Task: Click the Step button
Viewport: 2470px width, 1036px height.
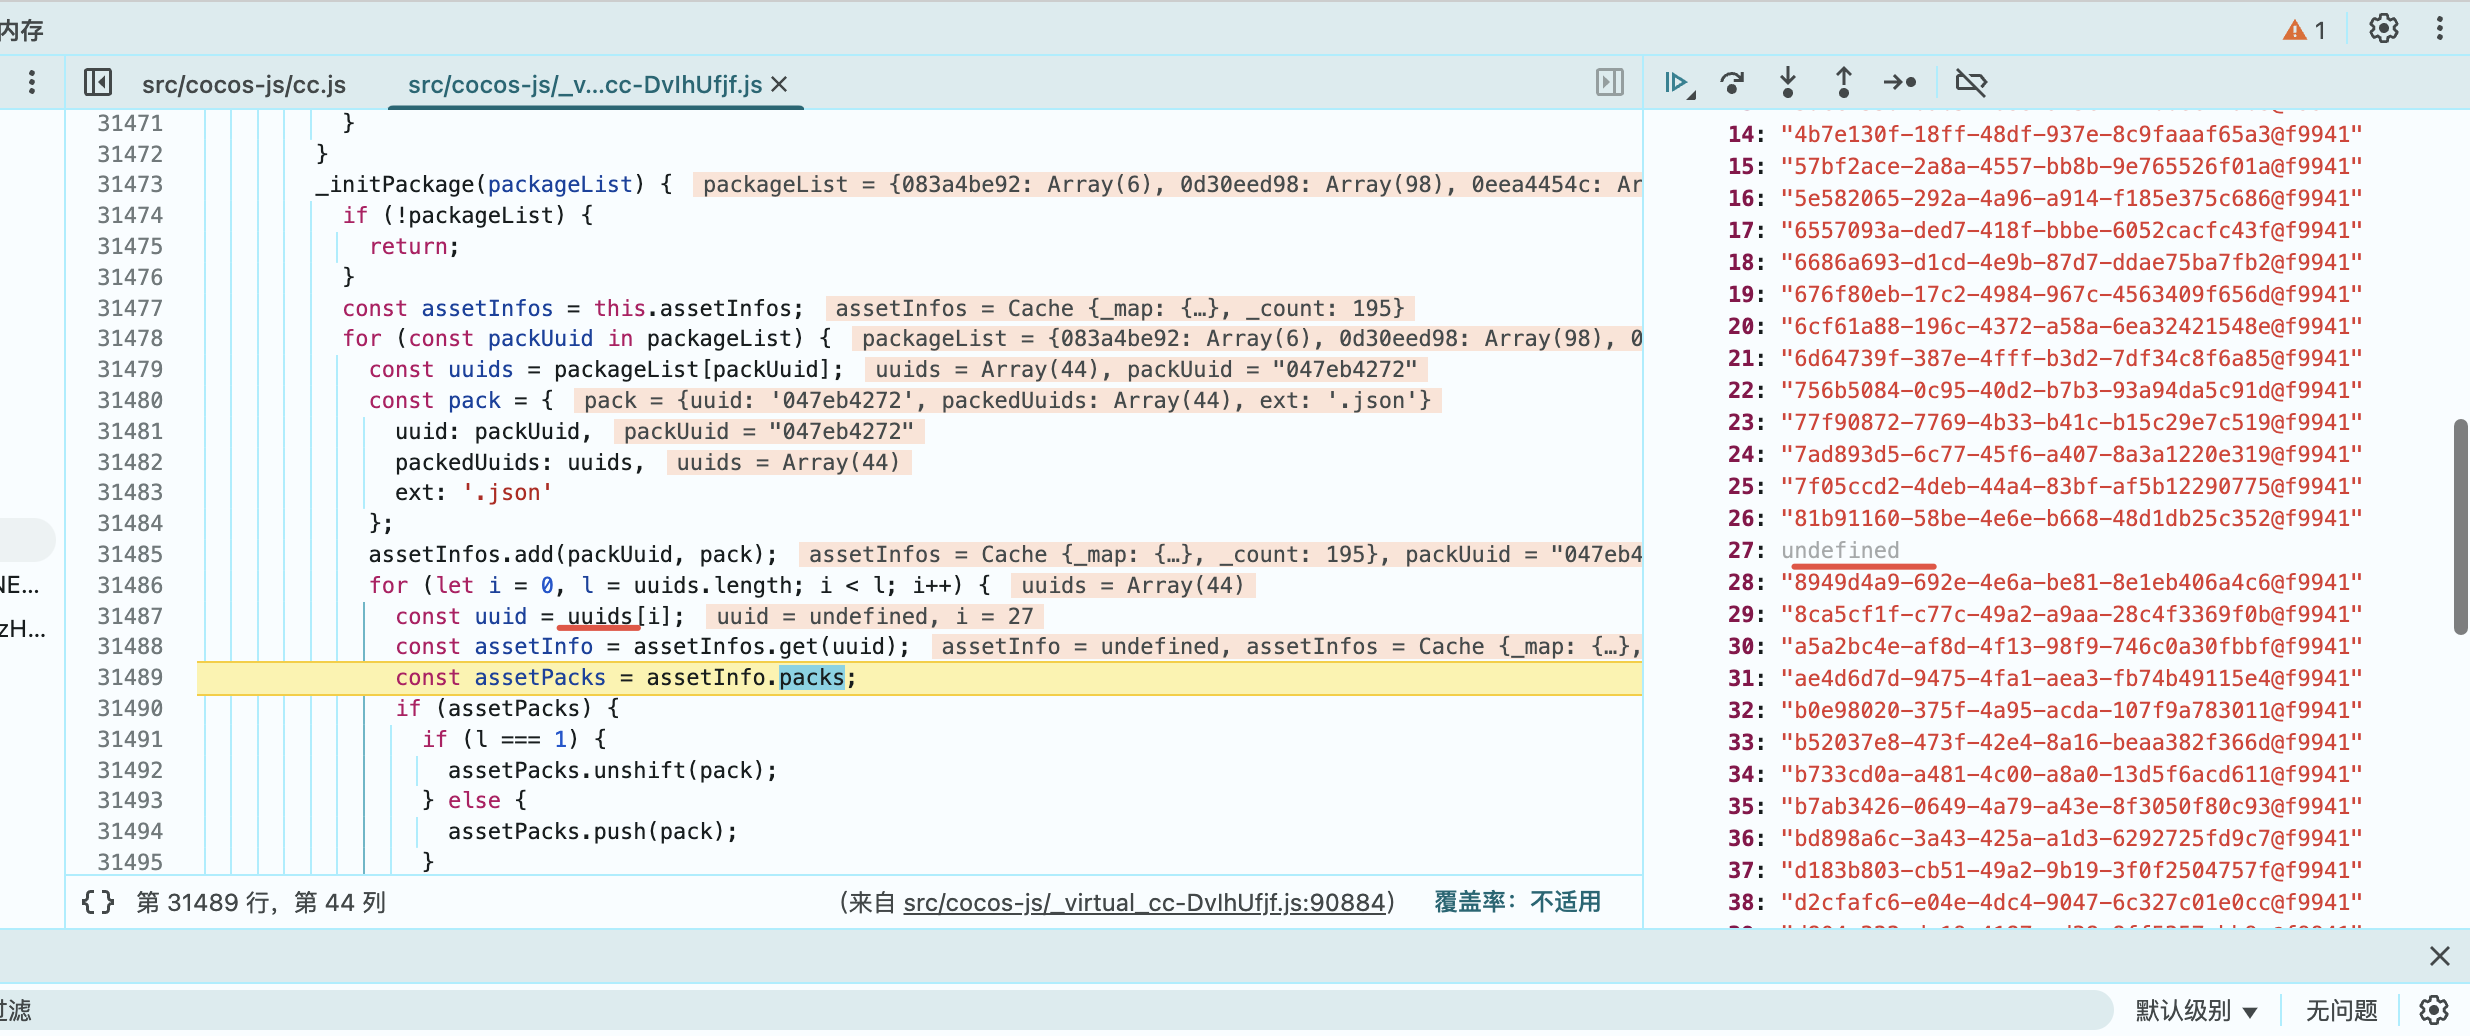Action: (x=1900, y=82)
